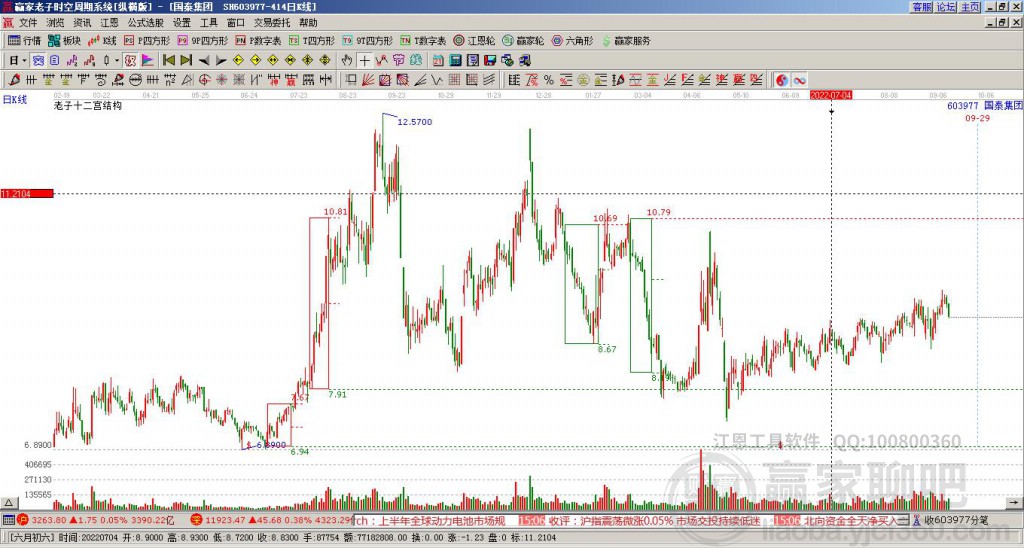The height and width of the screenshot is (548, 1024).
Task: Toggle the red flag icon
Action: (148, 60)
